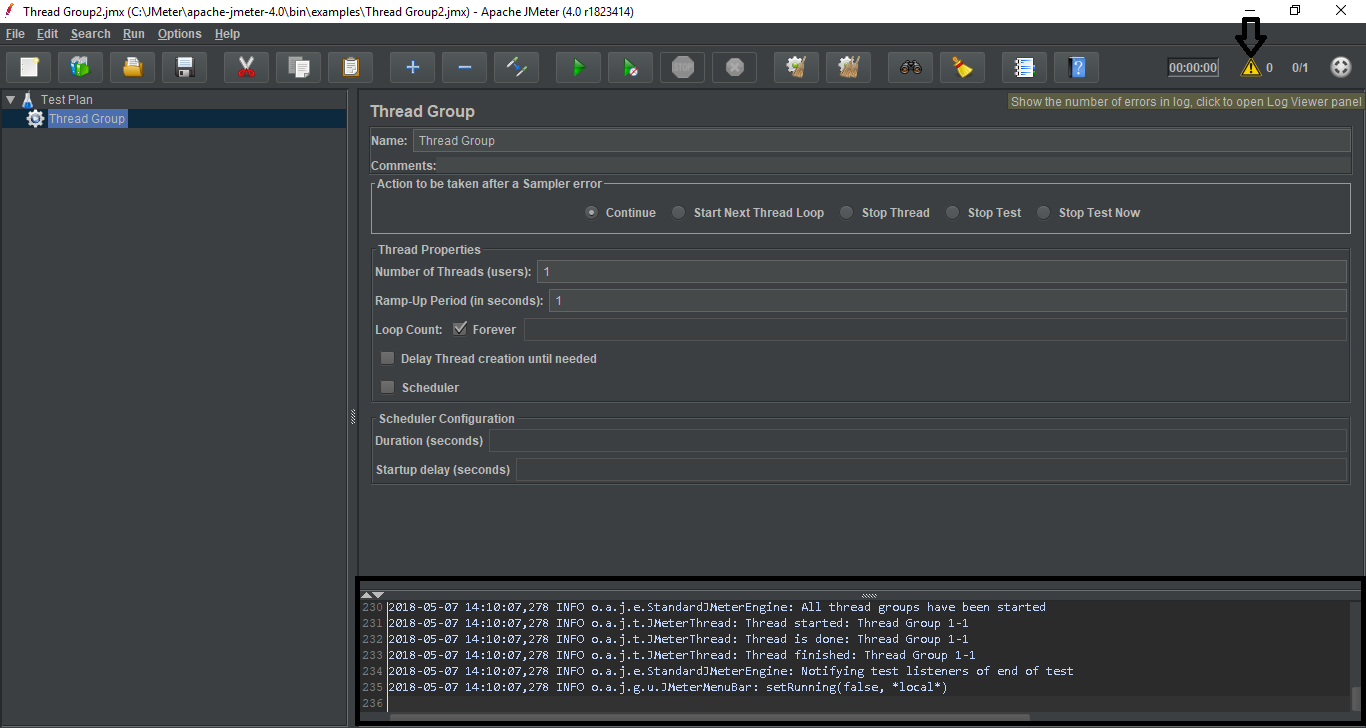Select the Stop Test radio button
The width and height of the screenshot is (1366, 728).
click(953, 212)
